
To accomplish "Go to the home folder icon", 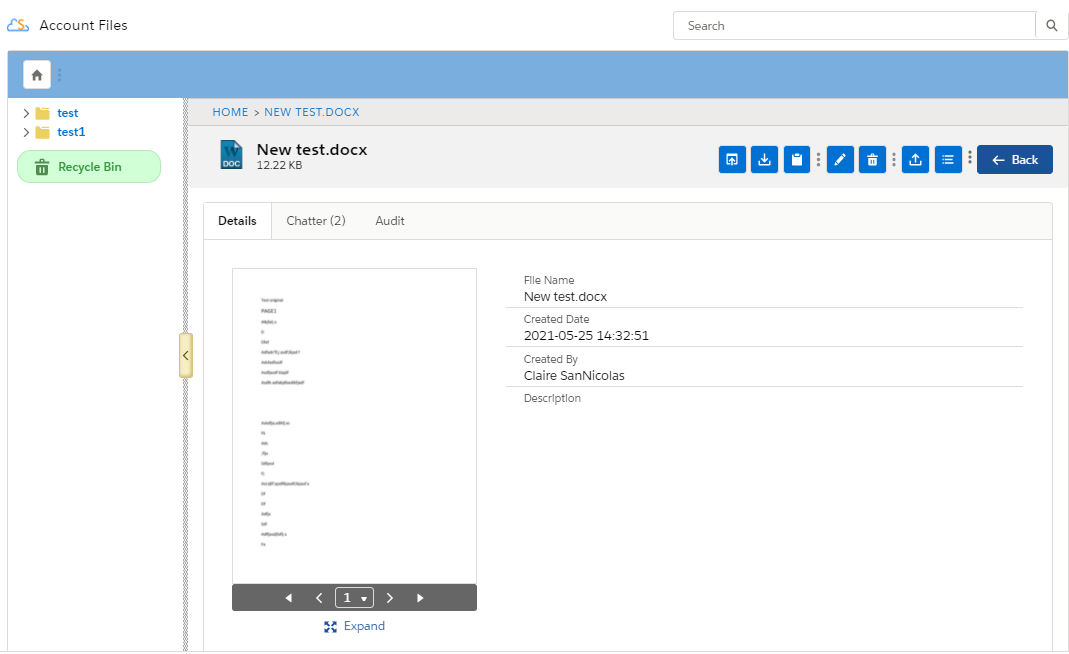I will click(37, 75).
